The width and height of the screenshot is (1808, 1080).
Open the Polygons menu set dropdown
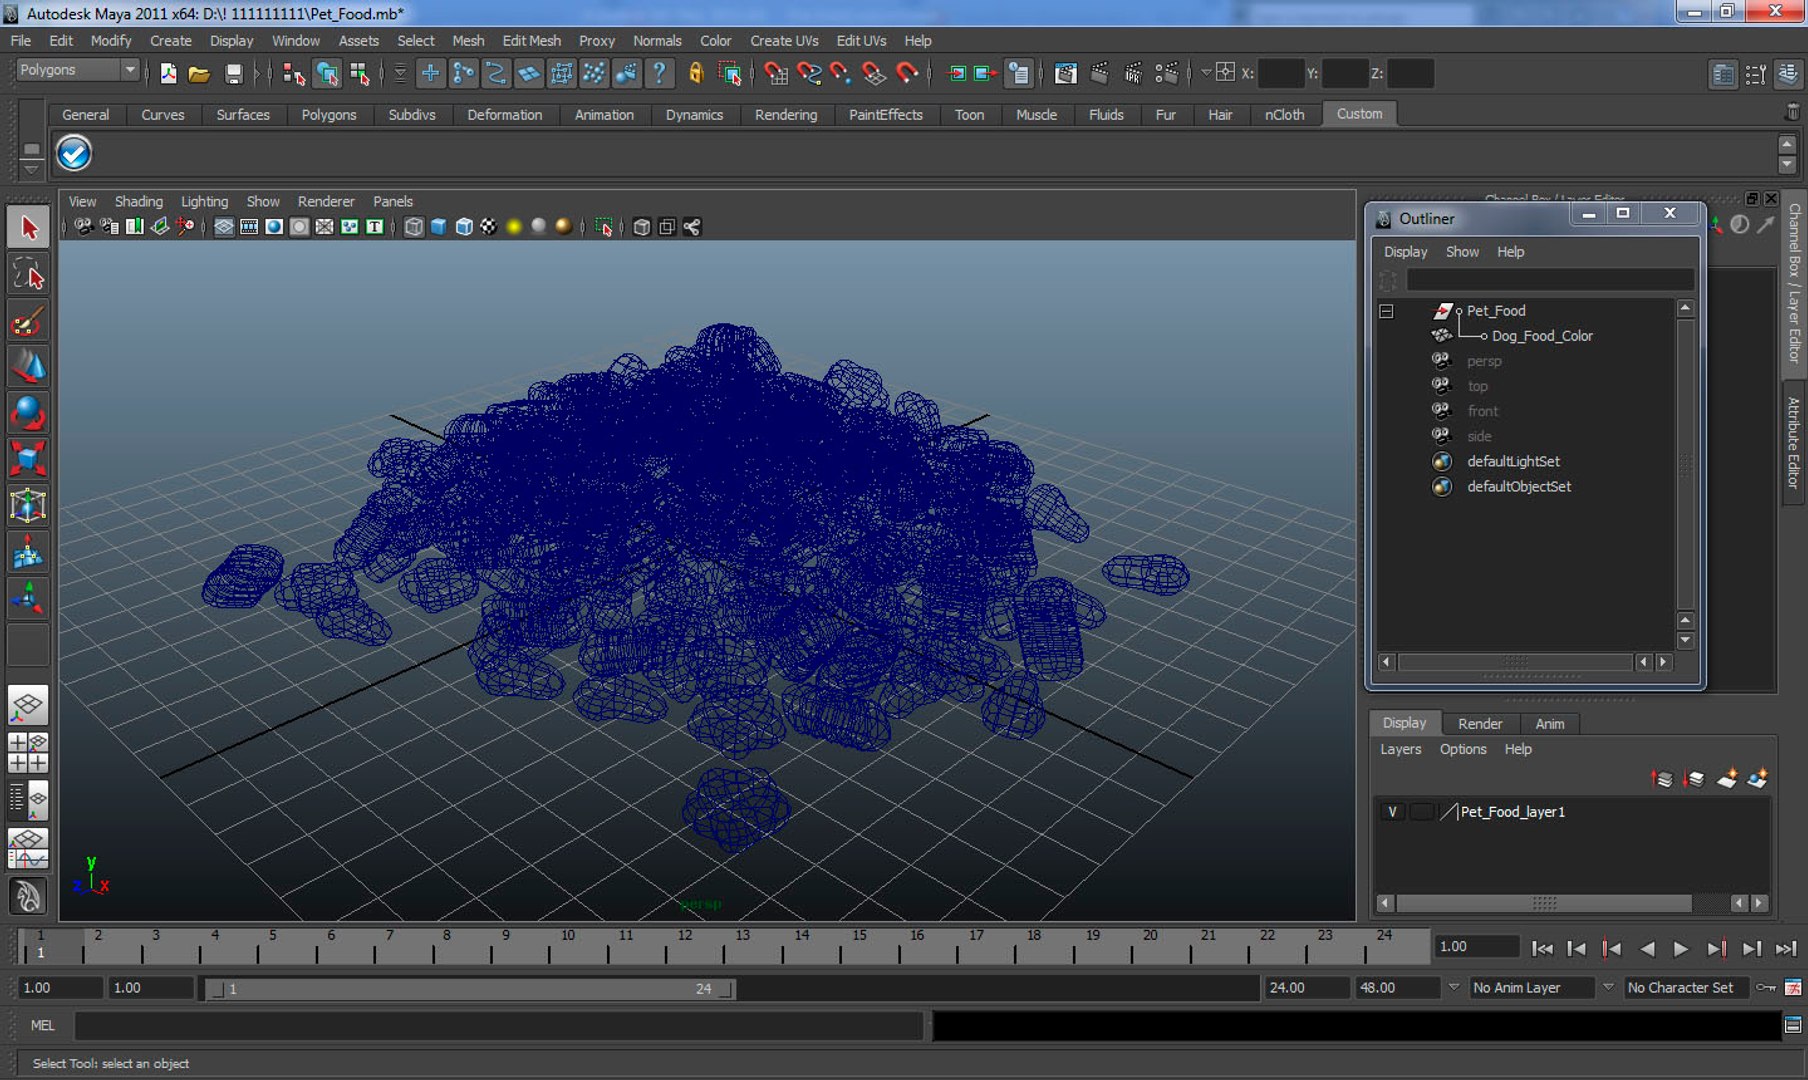pos(77,70)
